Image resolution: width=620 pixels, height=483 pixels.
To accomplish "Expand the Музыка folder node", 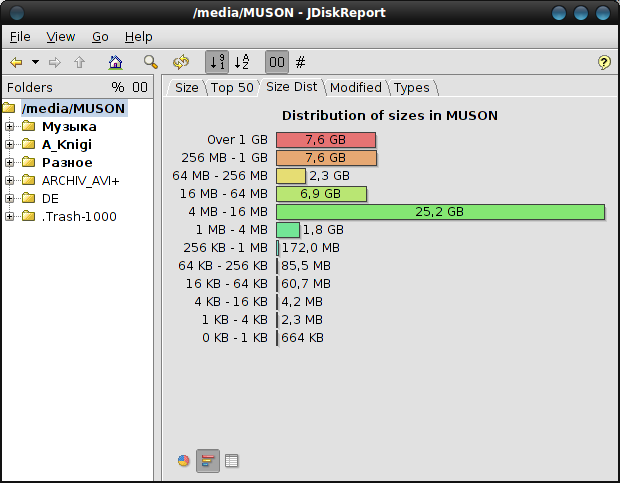I will point(9,126).
